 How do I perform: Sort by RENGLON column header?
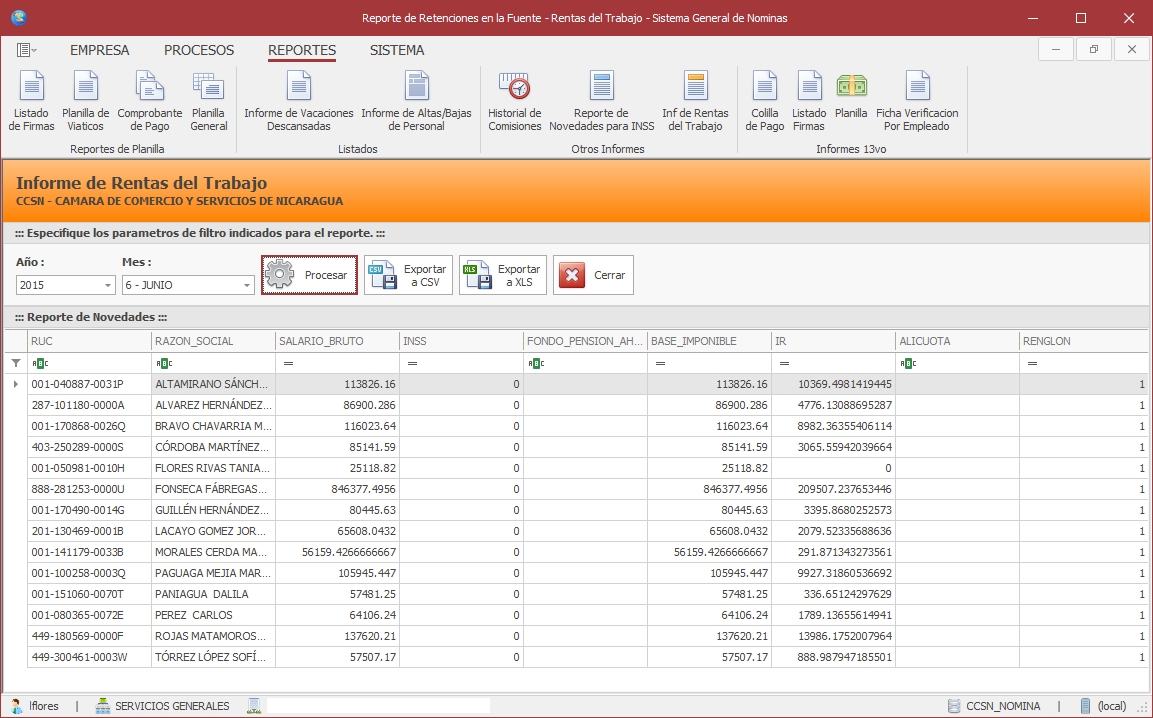[x=1085, y=341]
